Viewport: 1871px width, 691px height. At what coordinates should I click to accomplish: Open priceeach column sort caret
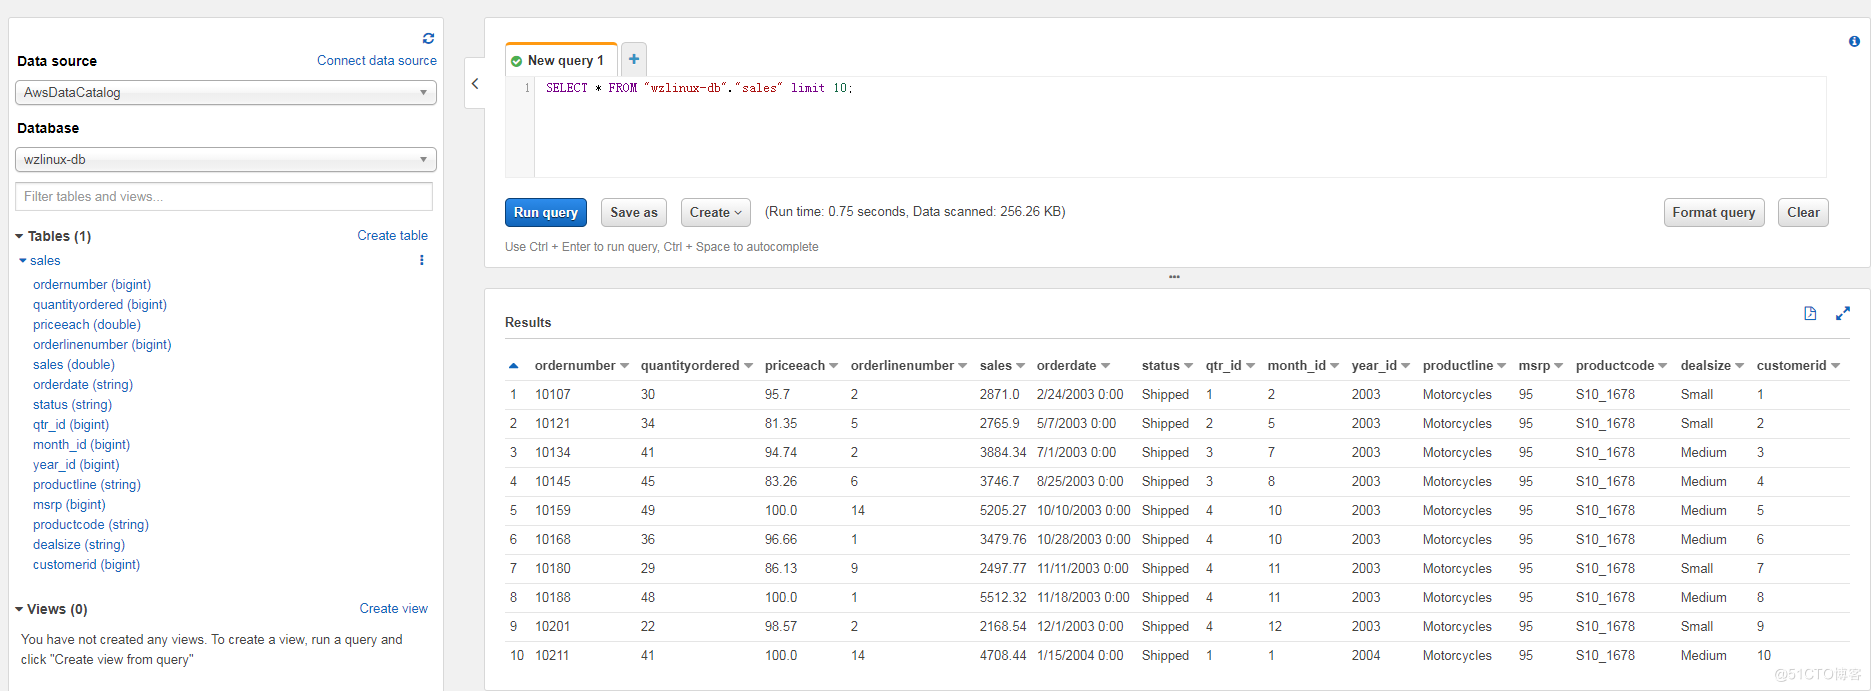click(x=833, y=366)
